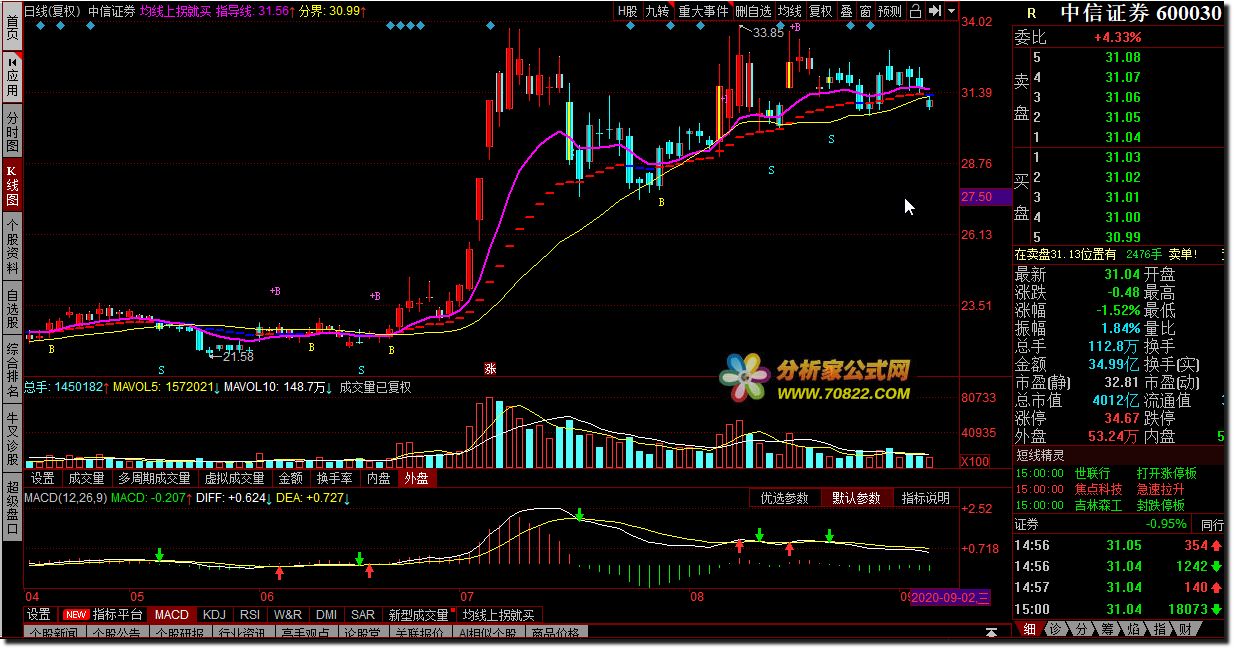1234x648 pixels.
Task: Open the NEW 指标平台 tab
Action: click(103, 614)
